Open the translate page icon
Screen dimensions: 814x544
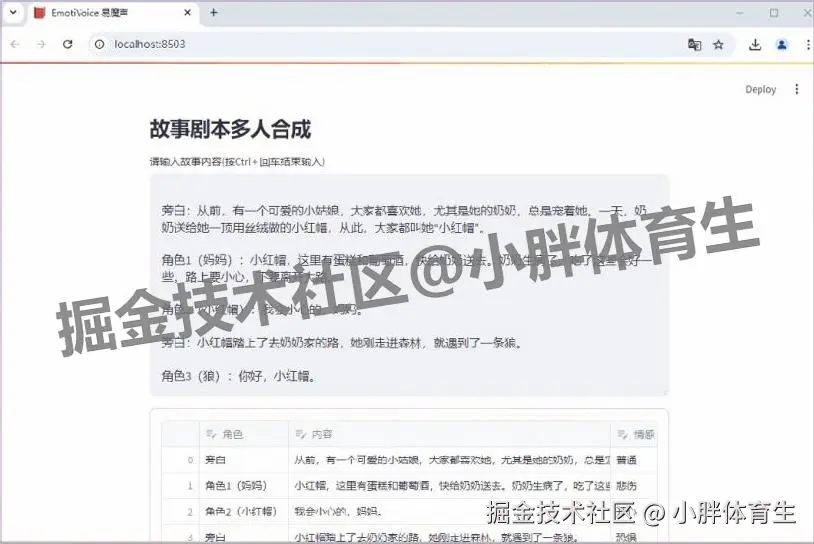tap(694, 45)
